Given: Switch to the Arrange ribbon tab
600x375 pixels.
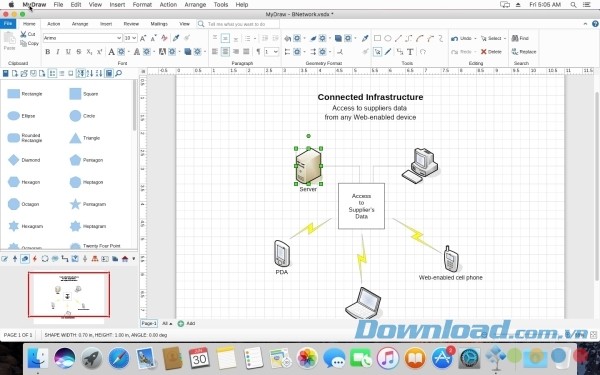Looking at the screenshot, I should 80,24.
